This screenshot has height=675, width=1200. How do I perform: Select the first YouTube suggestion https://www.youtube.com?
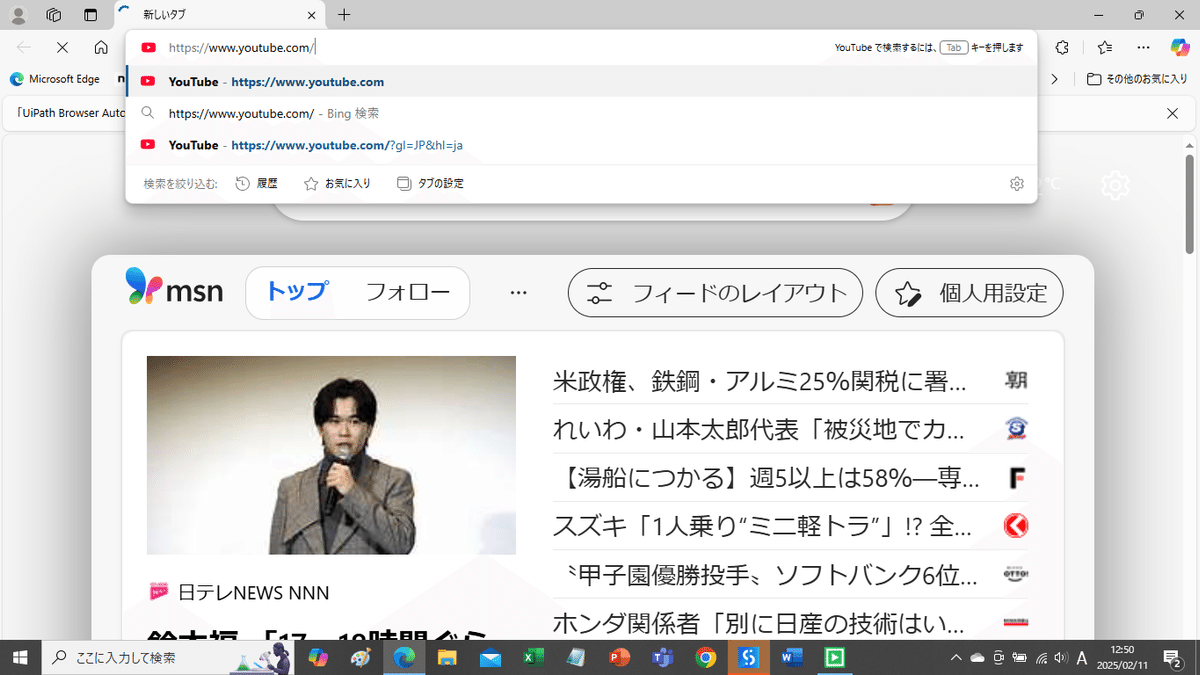[581, 81]
